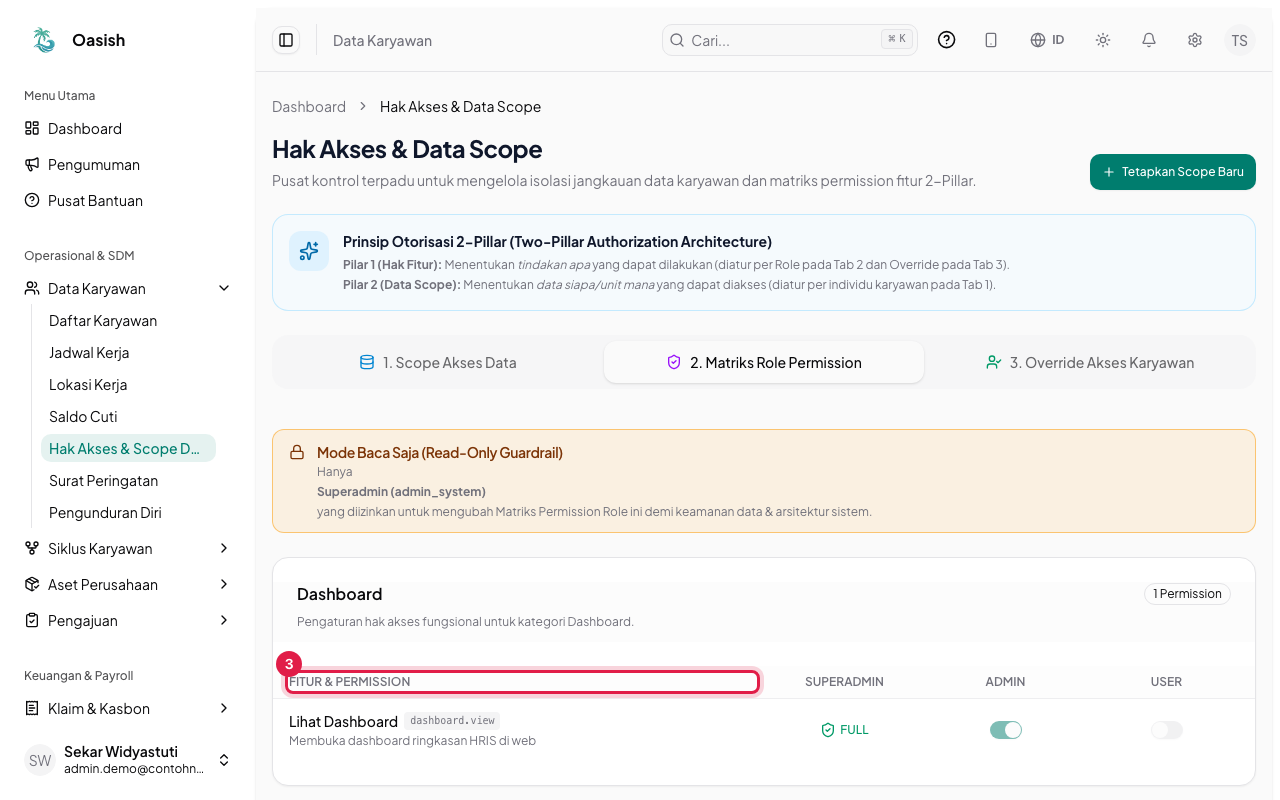1280x800 pixels.
Task: Click the mobile device icon in header
Action: coord(991,40)
